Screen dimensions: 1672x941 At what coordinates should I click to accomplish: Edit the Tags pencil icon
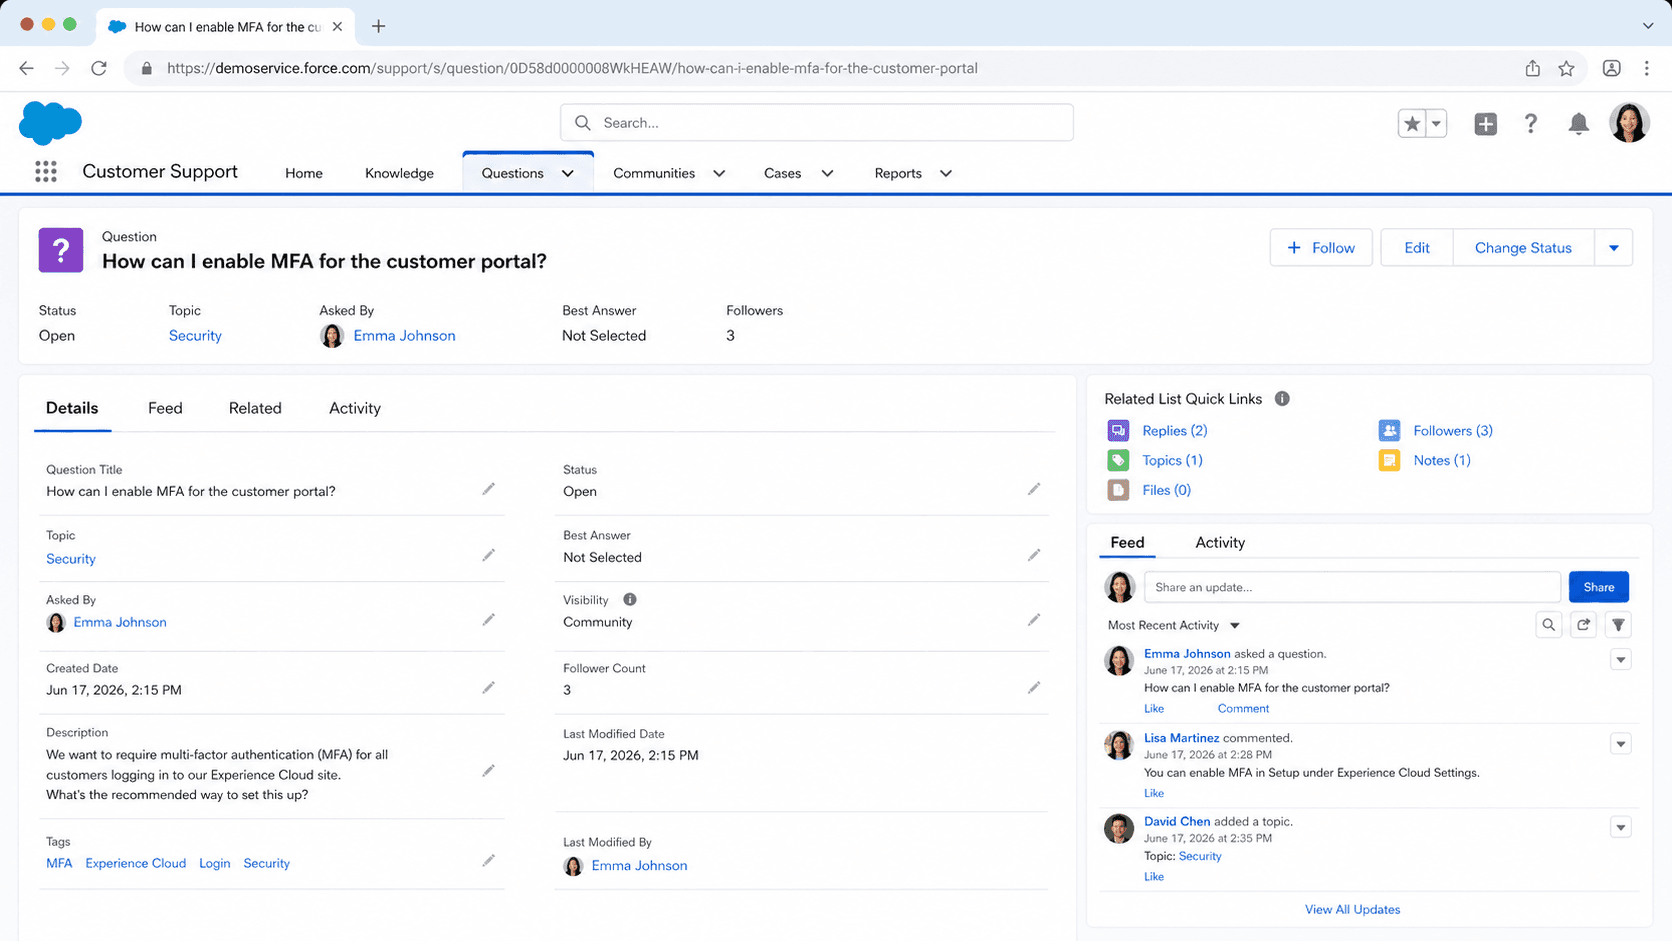[x=488, y=861]
